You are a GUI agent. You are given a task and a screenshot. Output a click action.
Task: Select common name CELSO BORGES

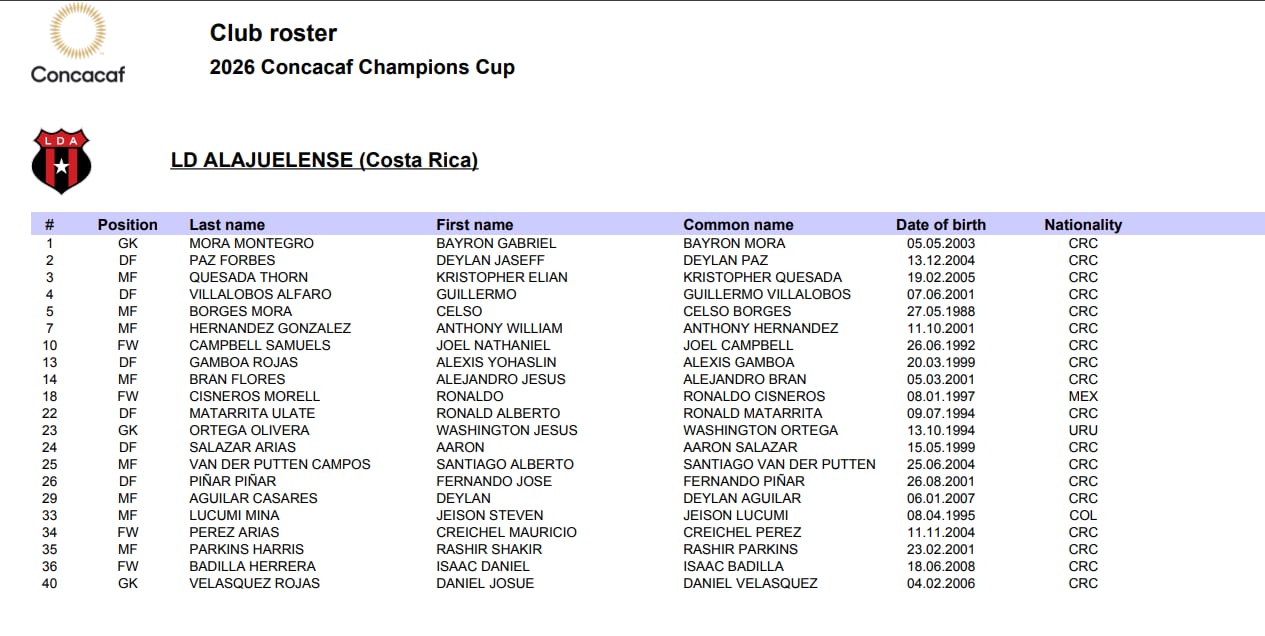[x=737, y=311]
